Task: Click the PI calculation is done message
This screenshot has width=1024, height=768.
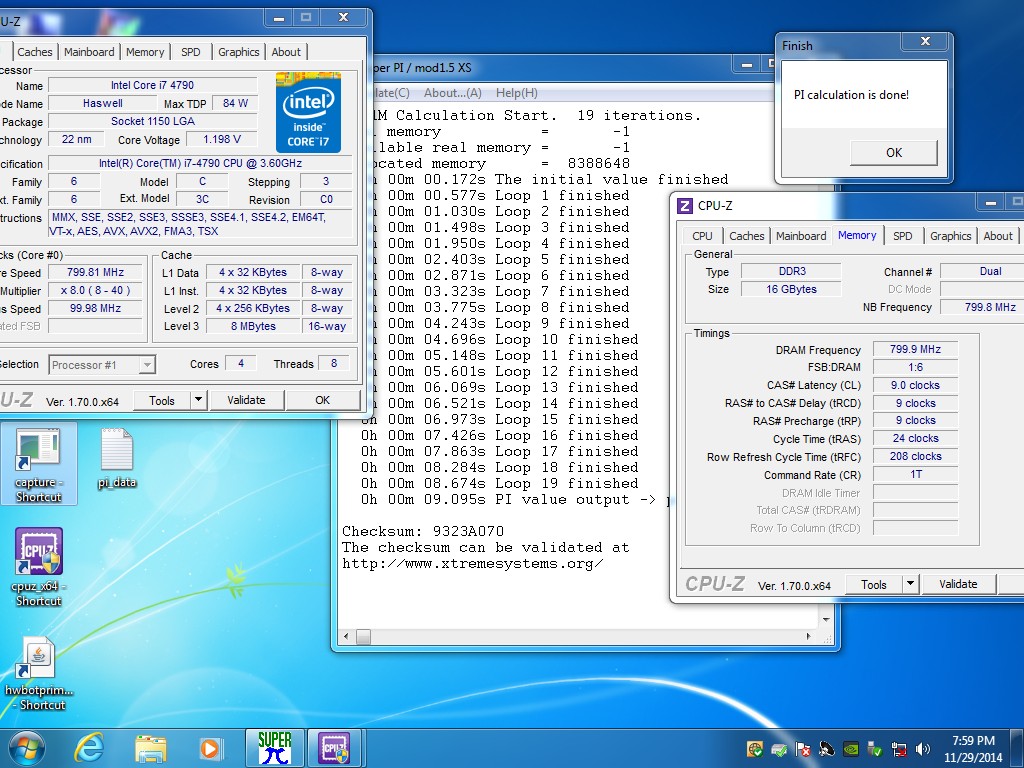Action: [851, 95]
